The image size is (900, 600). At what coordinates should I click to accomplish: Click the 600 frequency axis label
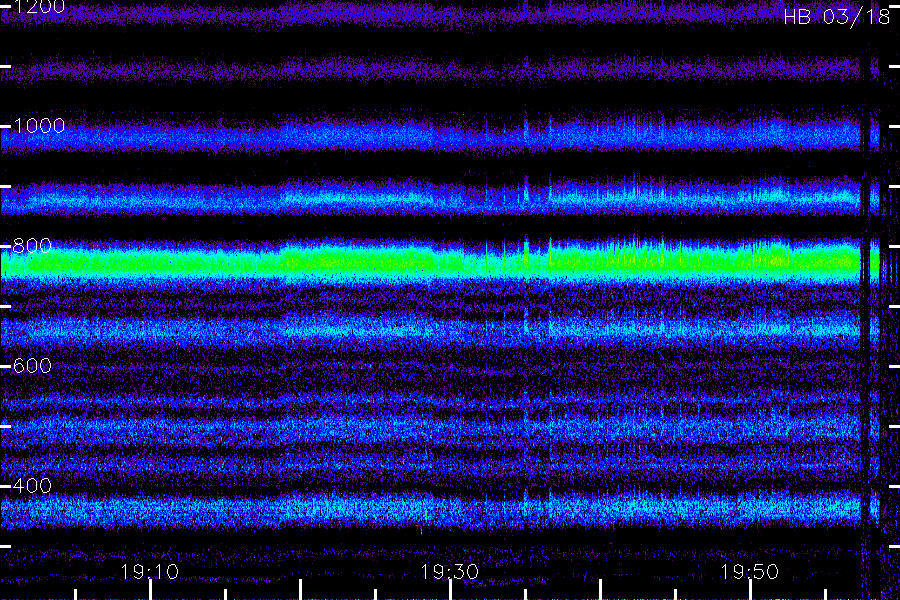(x=32, y=366)
